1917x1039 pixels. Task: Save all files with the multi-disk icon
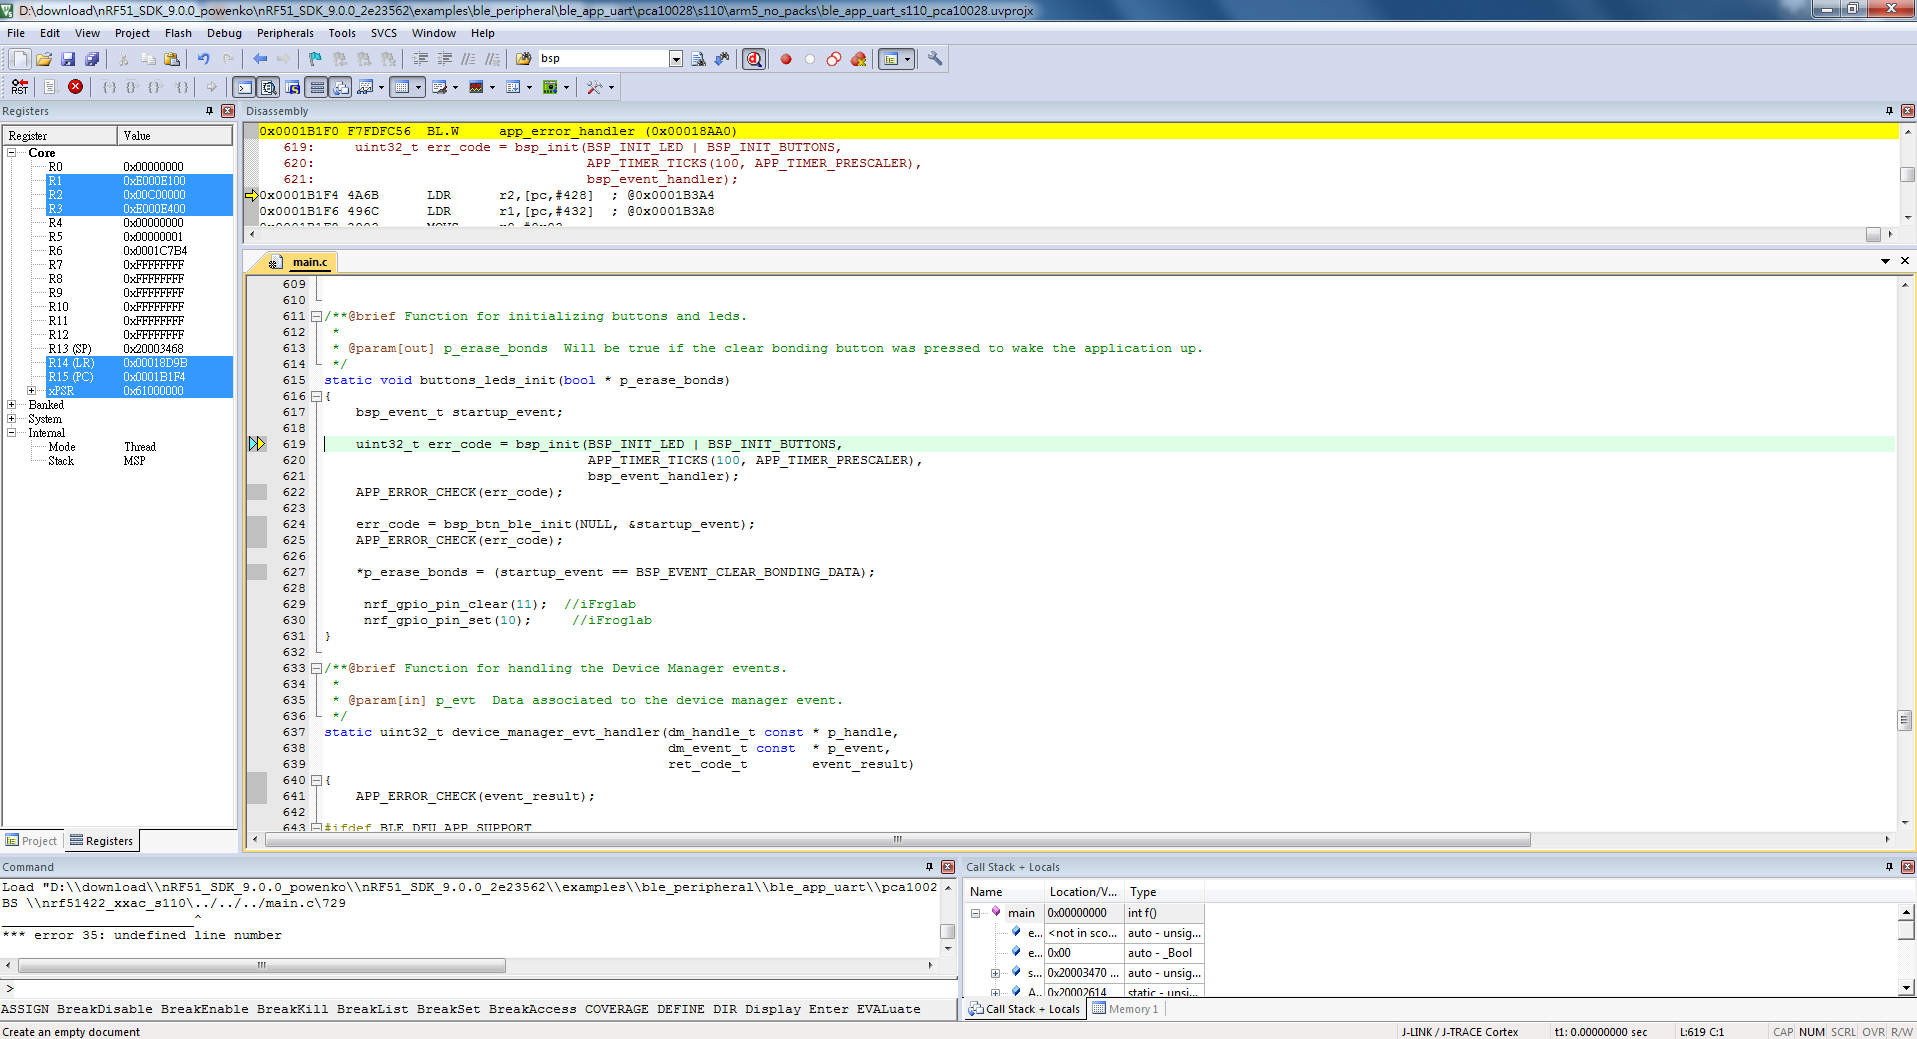click(92, 59)
